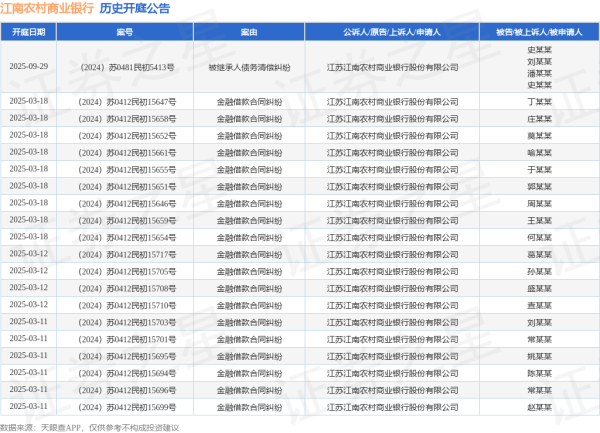Click the 被继承人债务清偿纠纷 cause cell
This screenshot has width=600, height=433.
point(249,68)
